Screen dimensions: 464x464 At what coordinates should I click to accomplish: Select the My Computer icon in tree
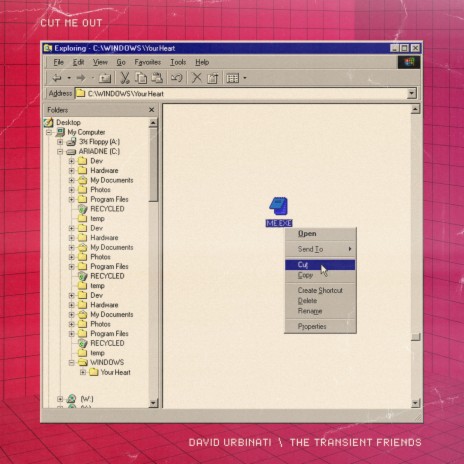click(60, 132)
